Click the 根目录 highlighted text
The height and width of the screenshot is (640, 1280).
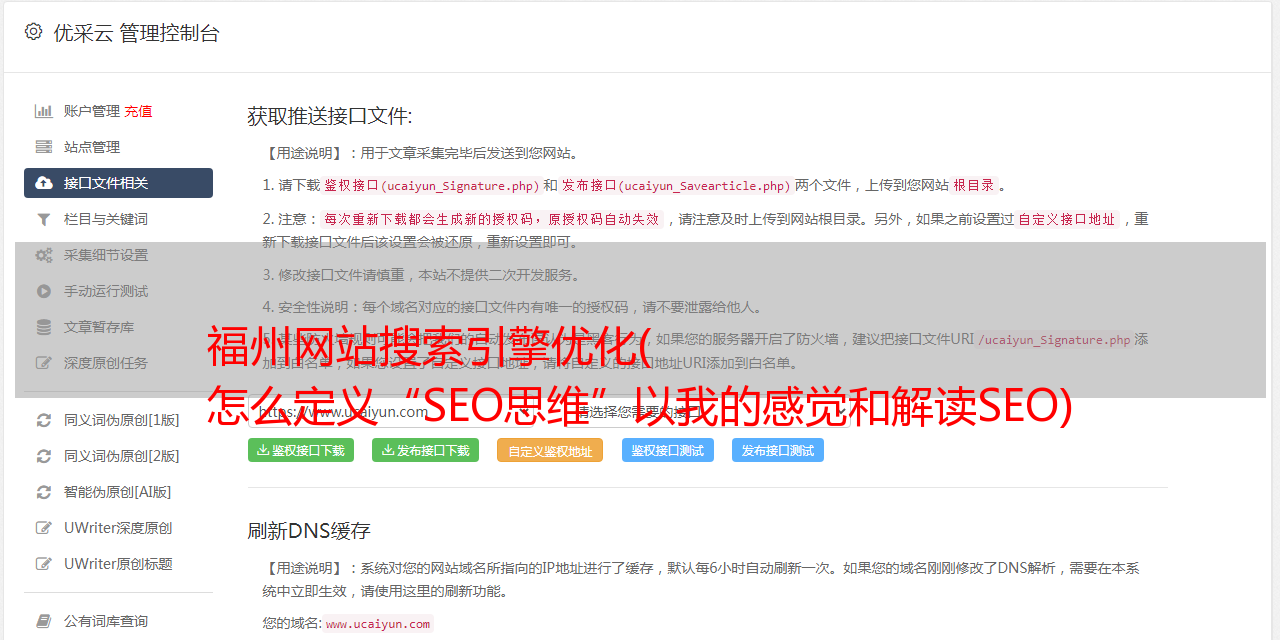pyautogui.click(x=974, y=185)
